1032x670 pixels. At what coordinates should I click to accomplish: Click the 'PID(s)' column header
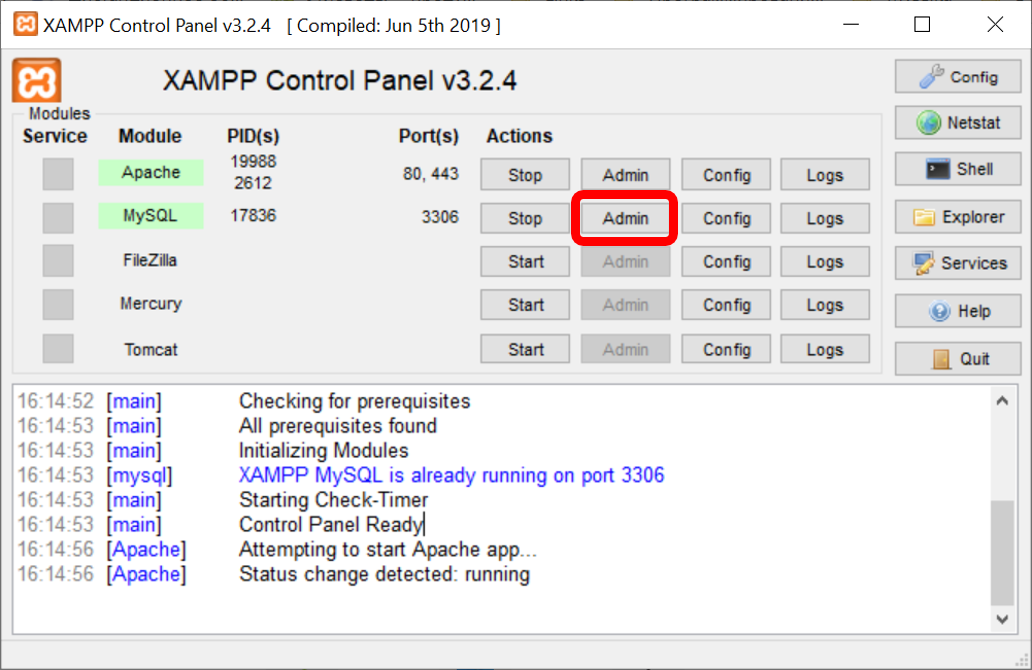pyautogui.click(x=253, y=136)
